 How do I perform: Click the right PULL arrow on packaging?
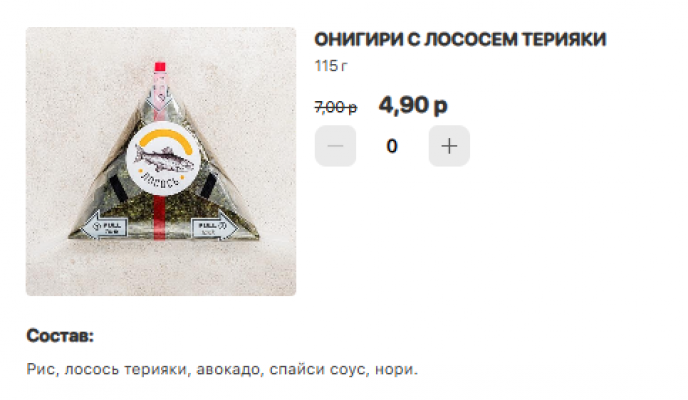215,226
